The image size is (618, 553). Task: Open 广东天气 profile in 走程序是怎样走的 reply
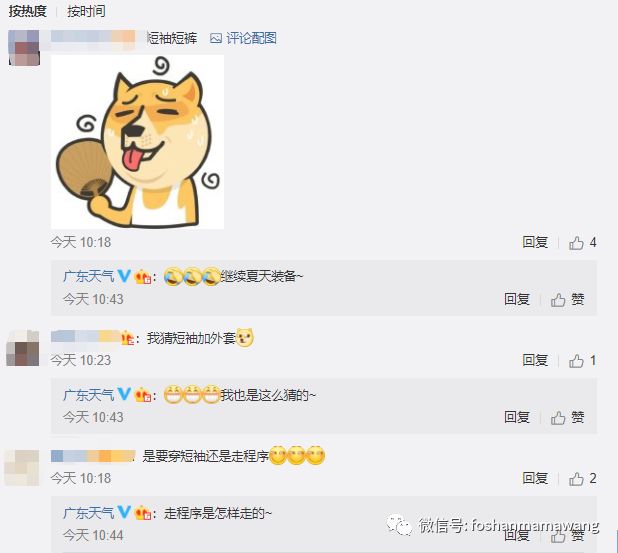89,513
